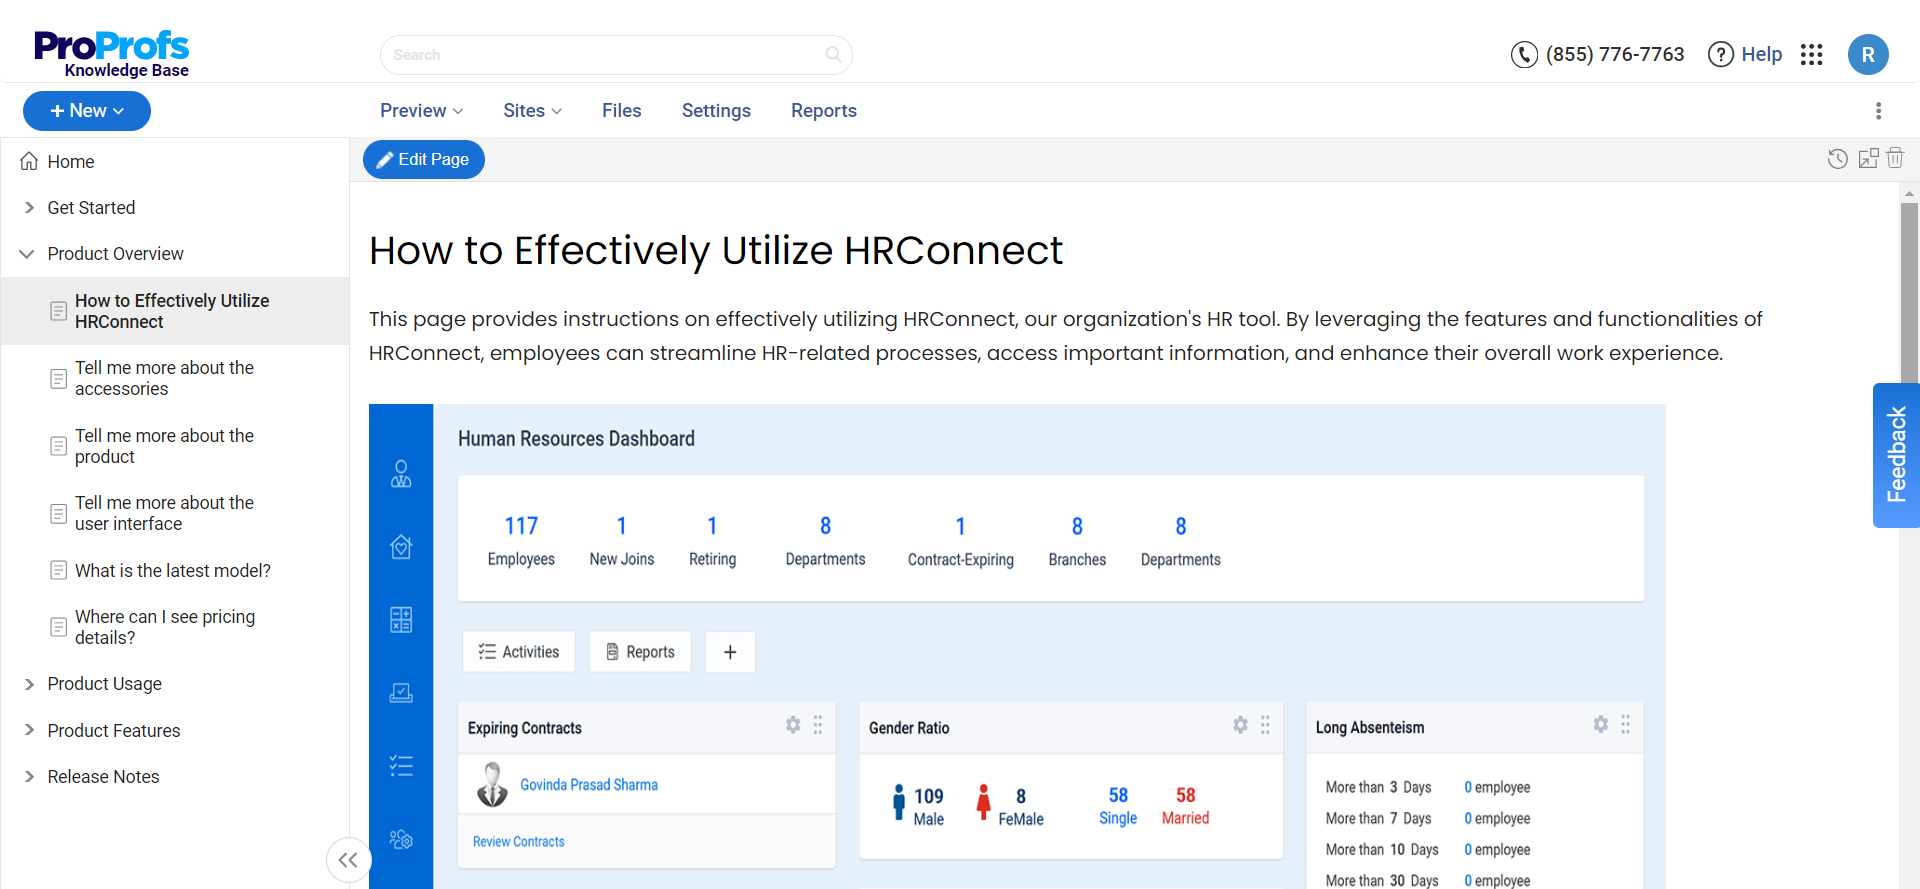Open Where can I see pricing details
The height and width of the screenshot is (889, 1920).
(165, 627)
